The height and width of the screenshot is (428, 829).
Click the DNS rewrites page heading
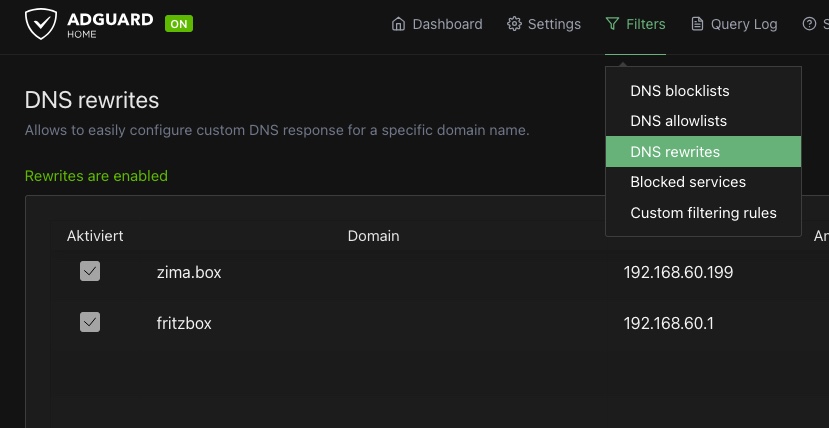(92, 100)
